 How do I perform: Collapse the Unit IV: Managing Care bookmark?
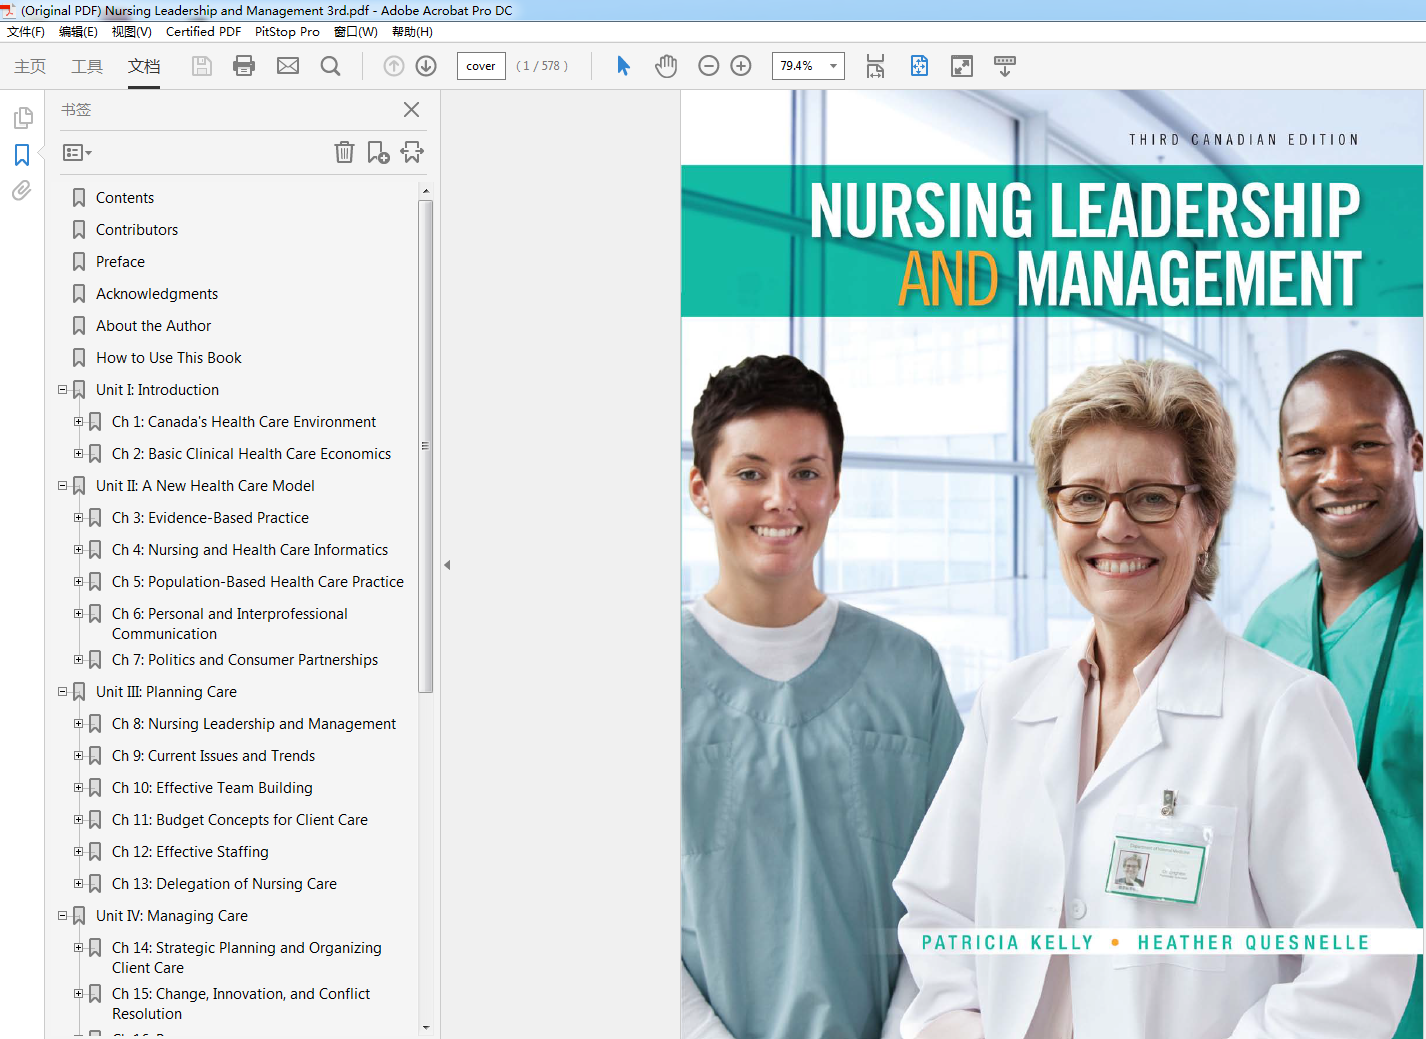(x=63, y=916)
